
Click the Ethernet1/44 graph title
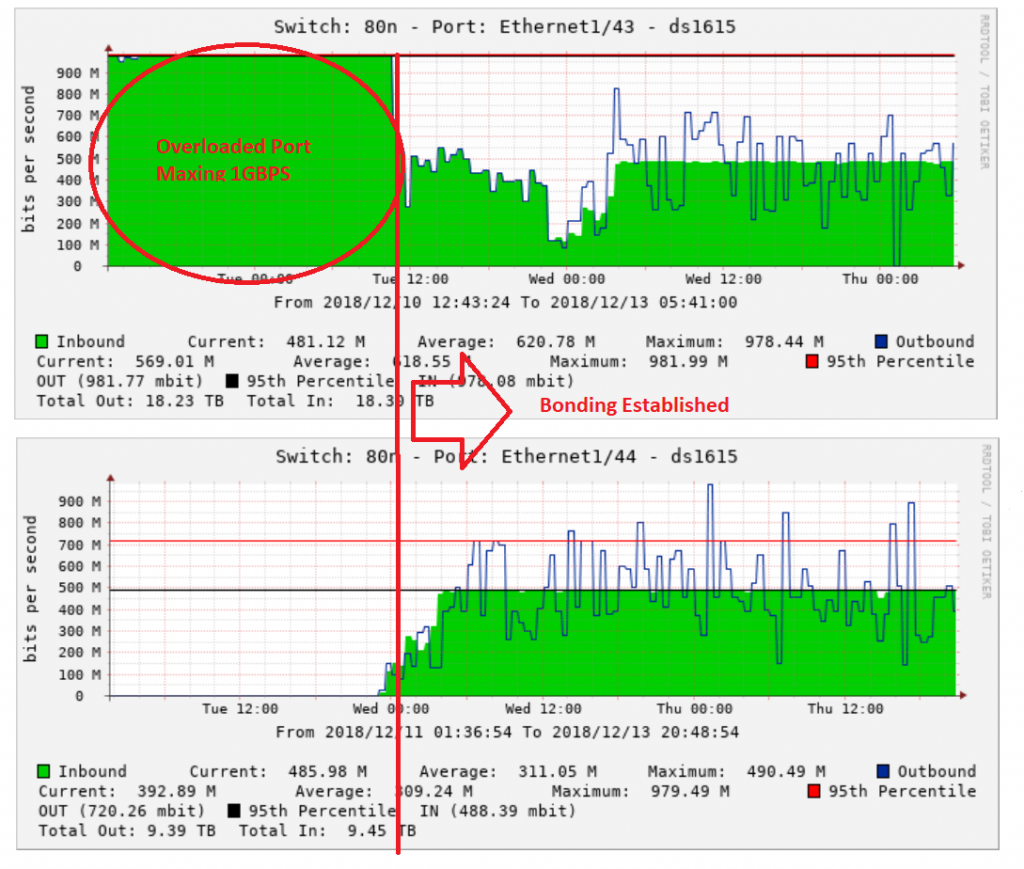click(506, 456)
